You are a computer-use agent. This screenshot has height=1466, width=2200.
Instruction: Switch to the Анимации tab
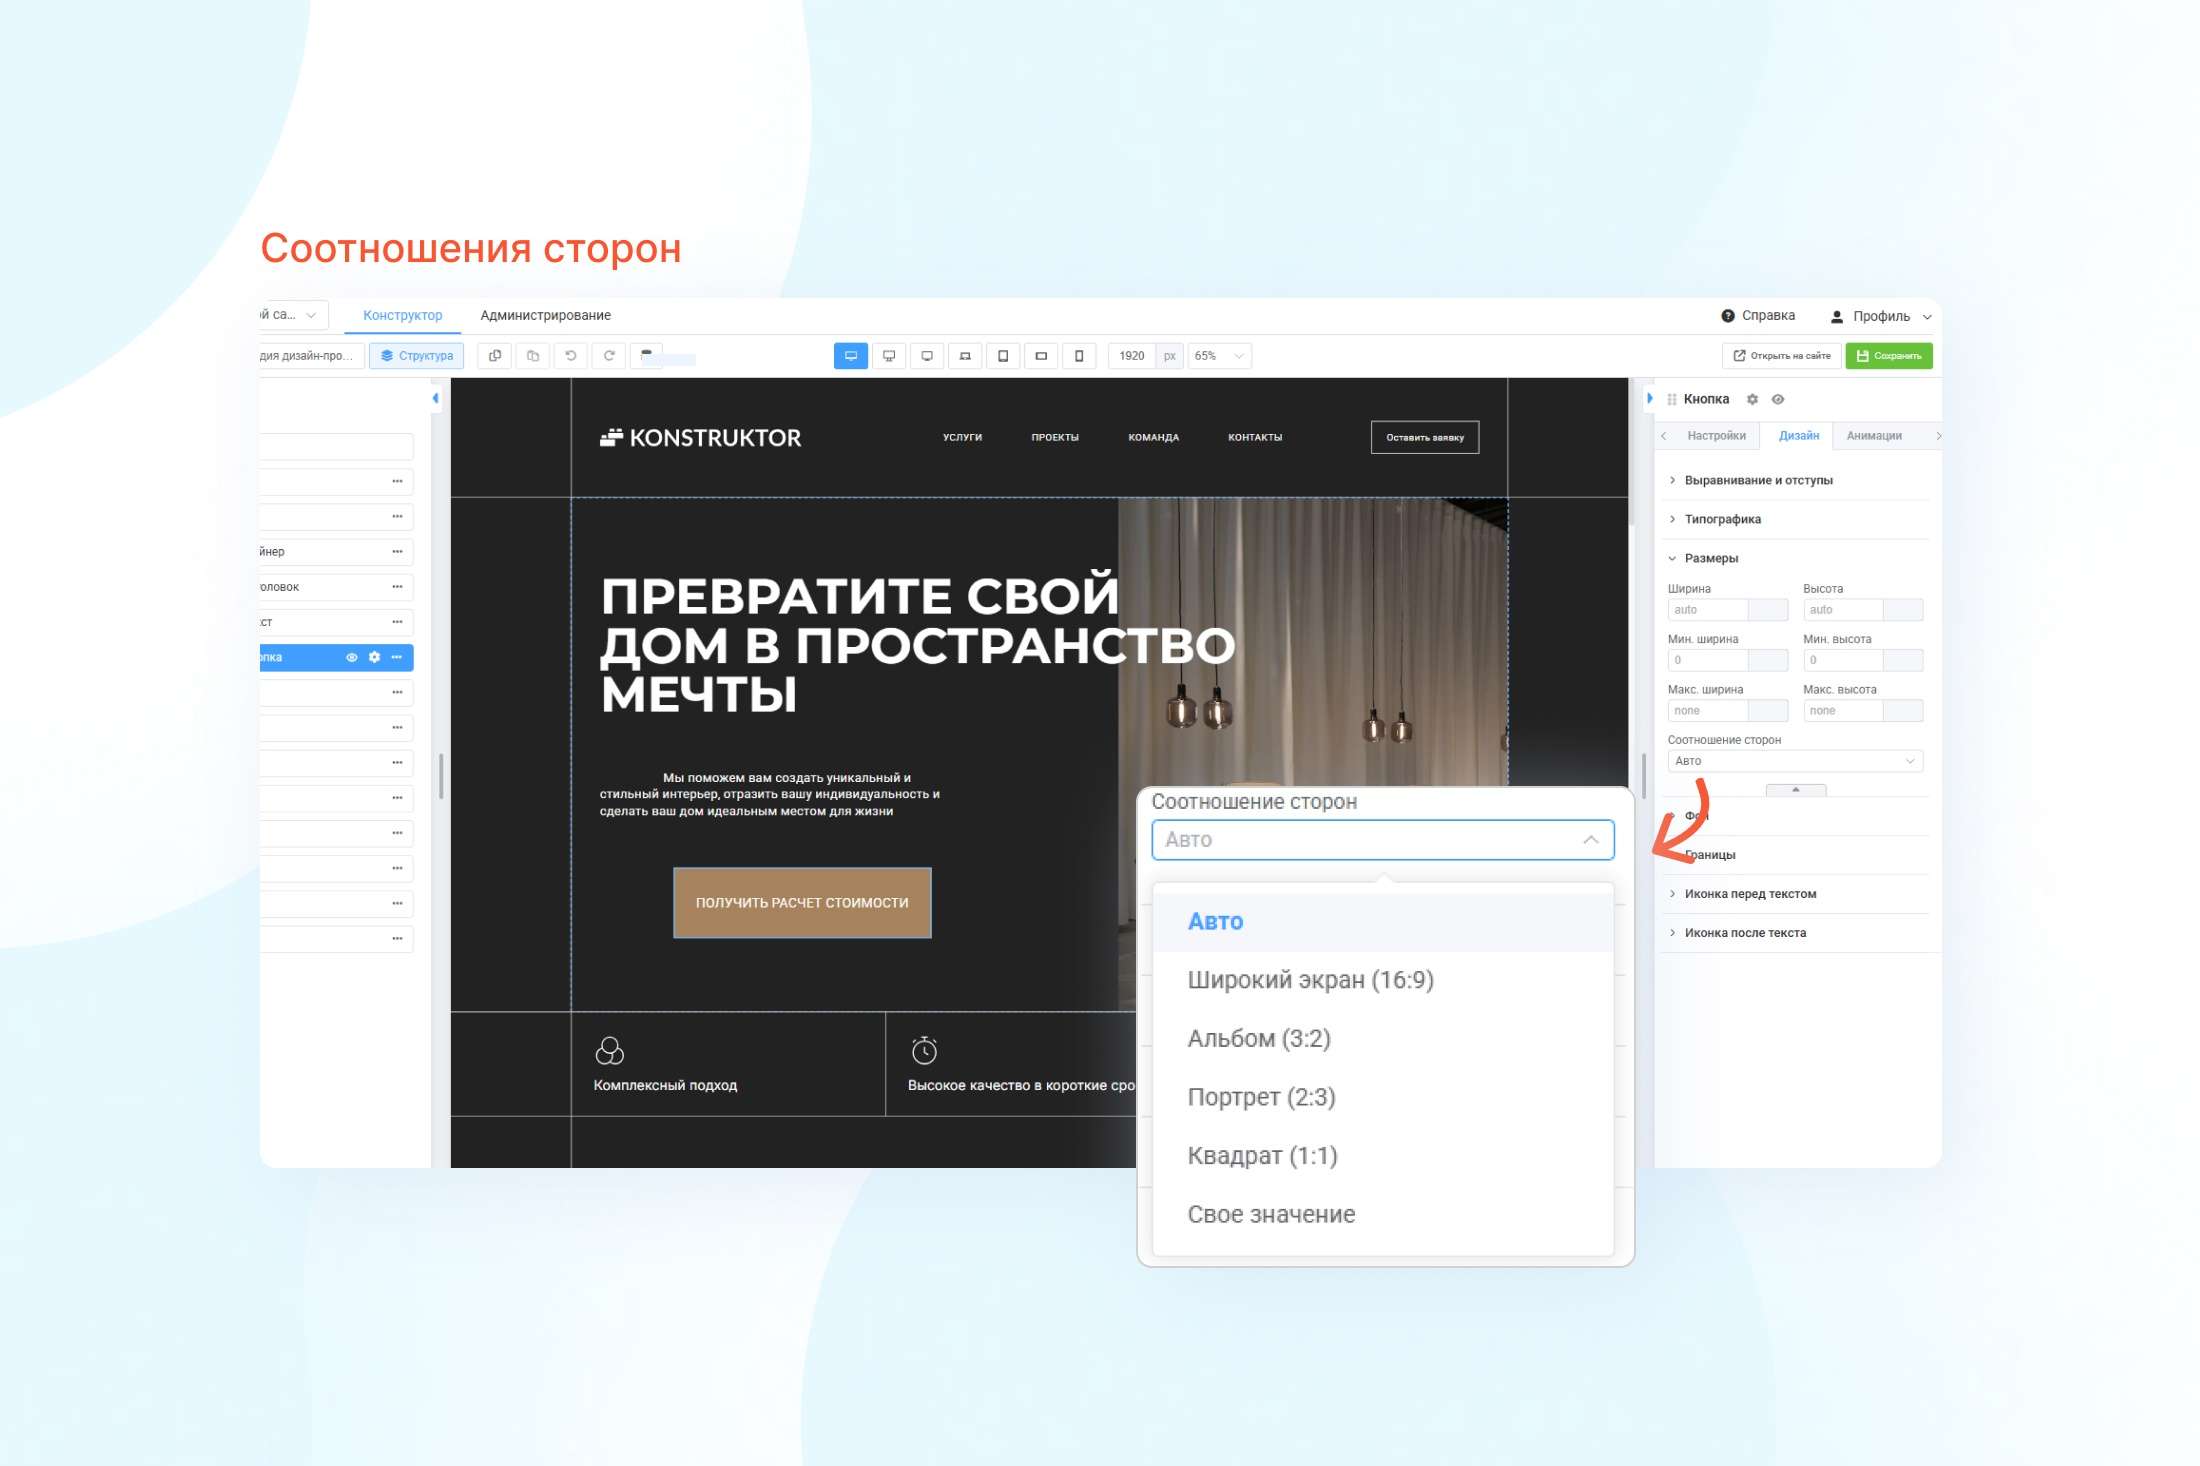1873,436
